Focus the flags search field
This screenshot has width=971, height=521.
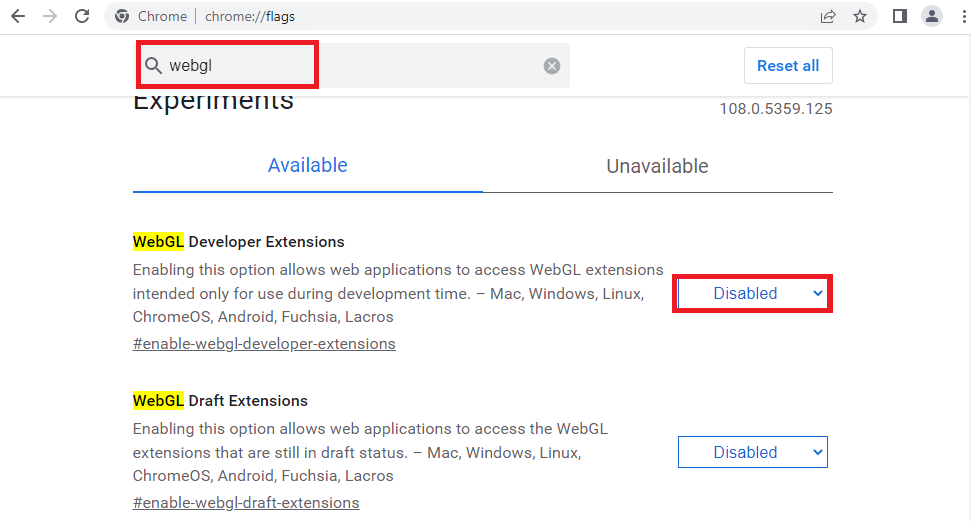(352, 66)
